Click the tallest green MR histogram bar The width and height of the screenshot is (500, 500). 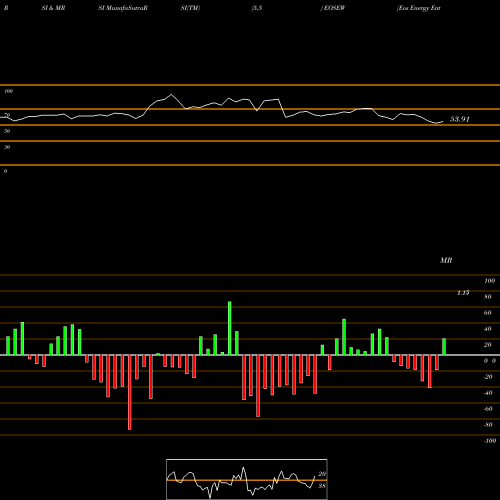(x=230, y=328)
